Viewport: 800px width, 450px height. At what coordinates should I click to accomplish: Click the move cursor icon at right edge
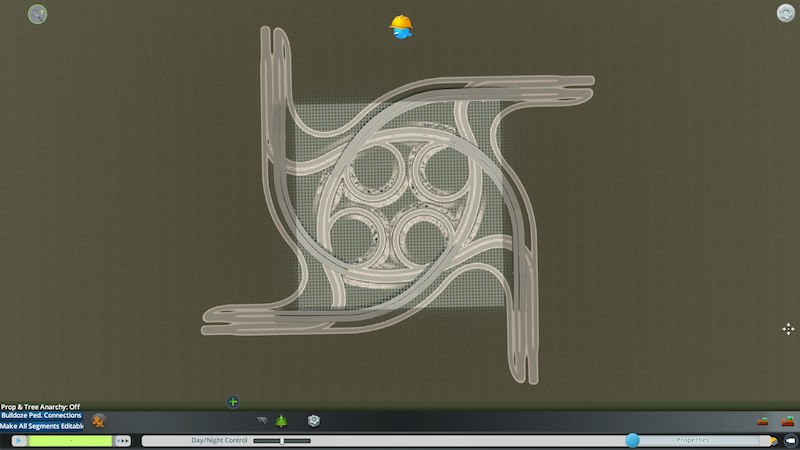(x=788, y=328)
